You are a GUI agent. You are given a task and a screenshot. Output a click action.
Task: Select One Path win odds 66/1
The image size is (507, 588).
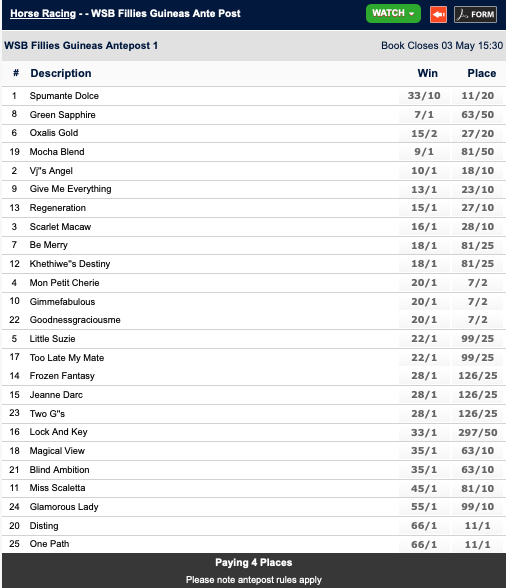pyautogui.click(x=424, y=544)
